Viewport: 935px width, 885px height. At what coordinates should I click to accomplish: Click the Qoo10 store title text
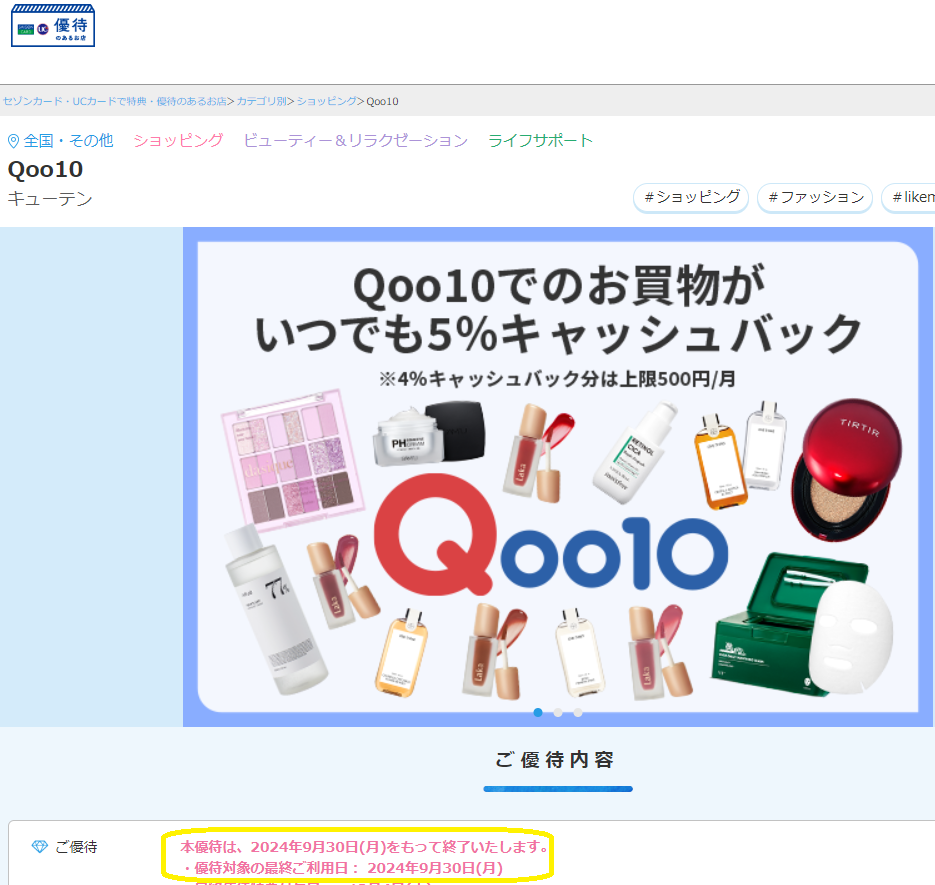click(x=45, y=169)
